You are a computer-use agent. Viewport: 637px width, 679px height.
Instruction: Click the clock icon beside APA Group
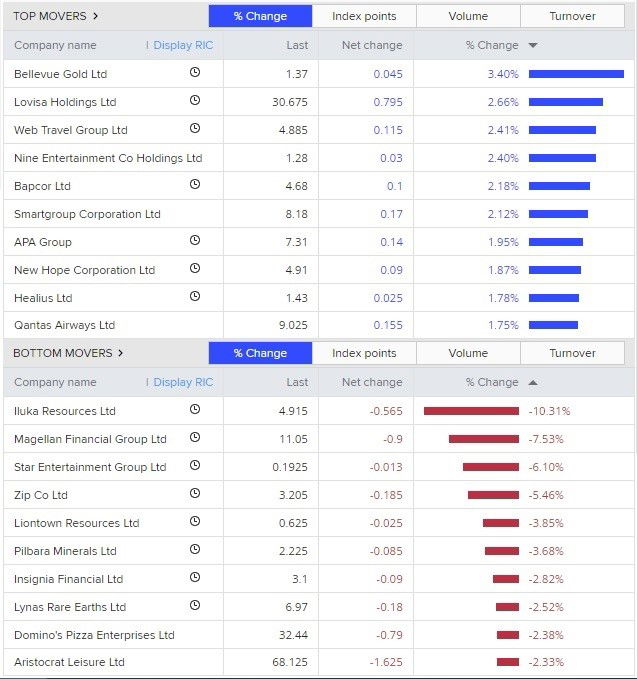[x=195, y=241]
